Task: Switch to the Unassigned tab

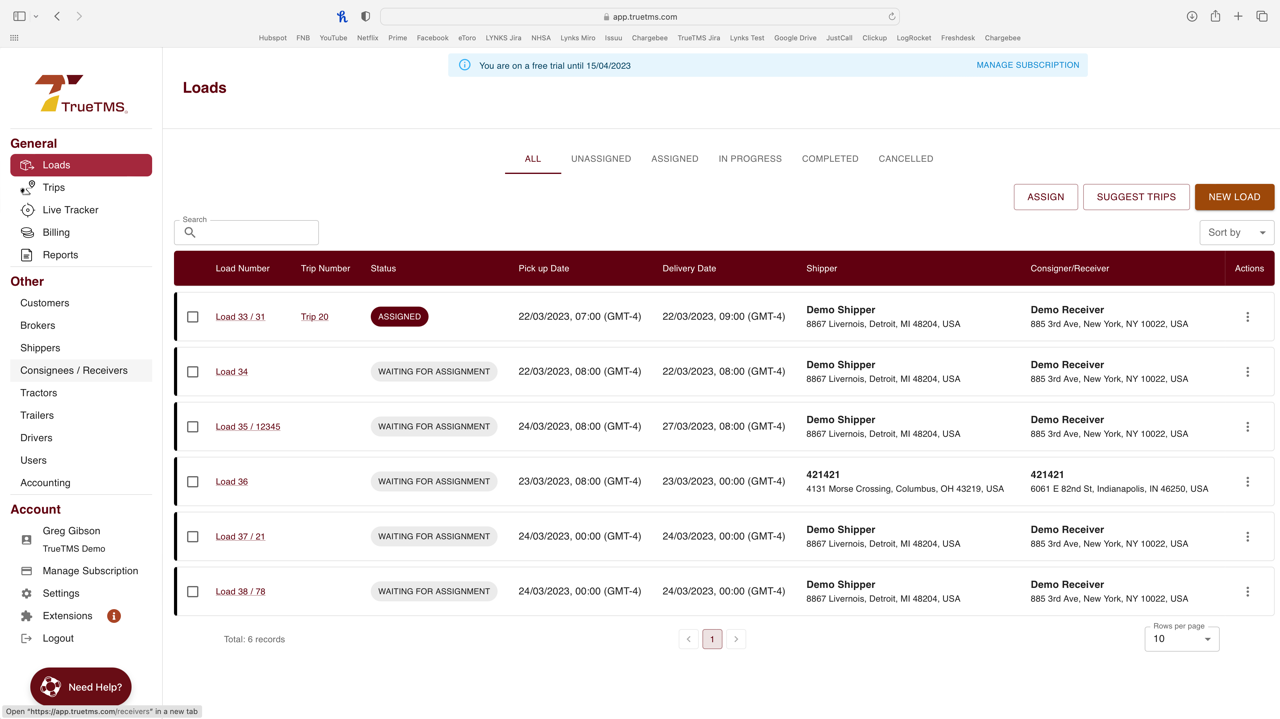Action: [600, 159]
